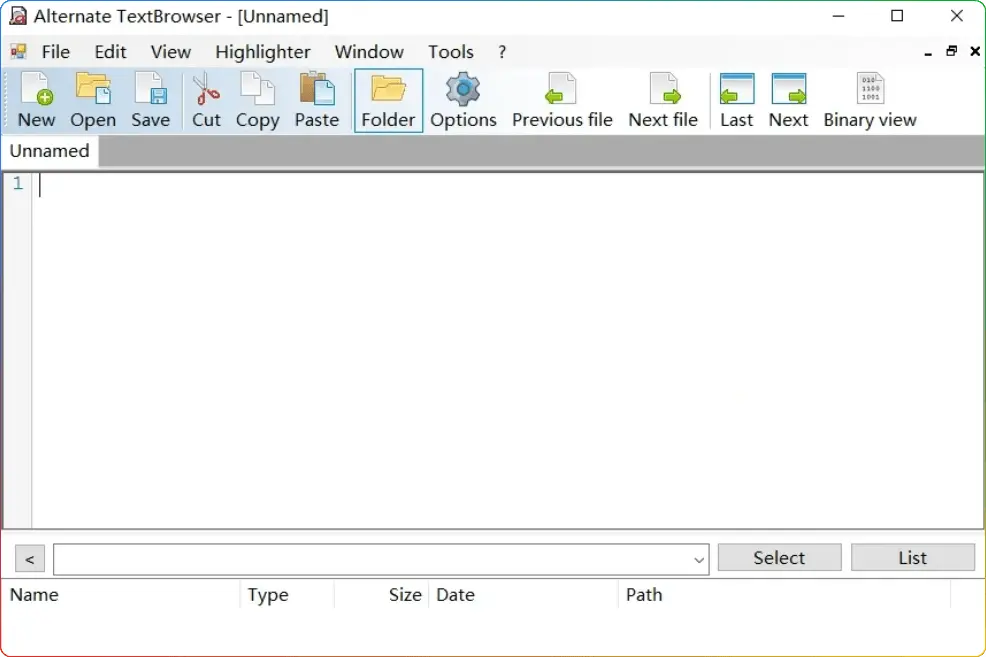This screenshot has width=986, height=657.
Task: Maximize the Alternate TextBrowser window
Action: pyautogui.click(x=897, y=16)
